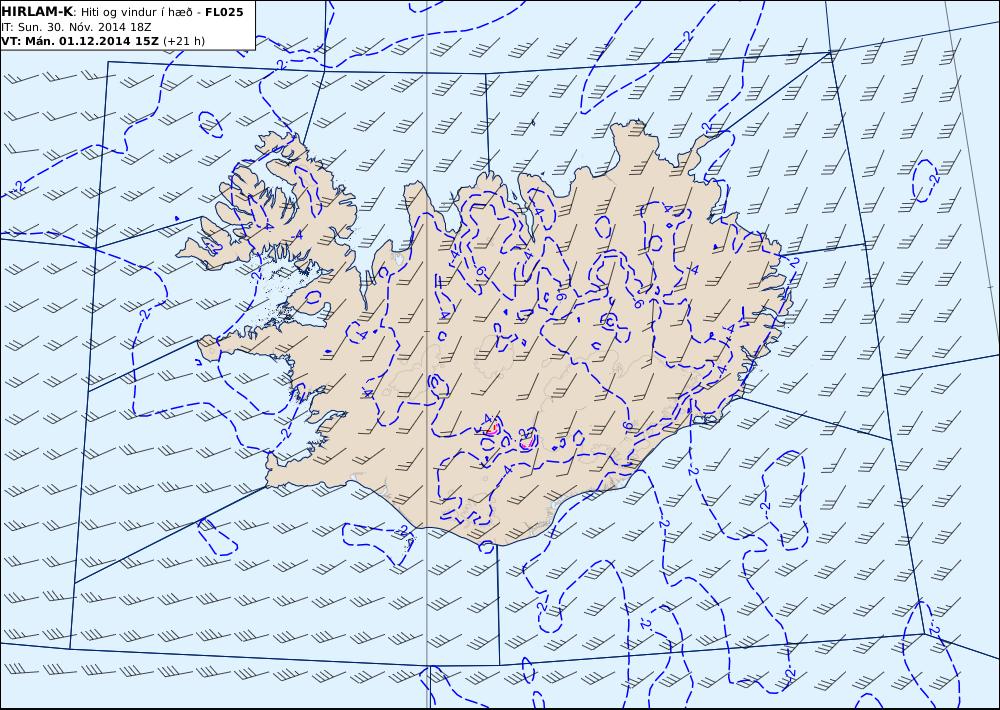
Task: Click the valid time 'VT: Mán. 01.12.2014 15Z'
Action: point(80,41)
